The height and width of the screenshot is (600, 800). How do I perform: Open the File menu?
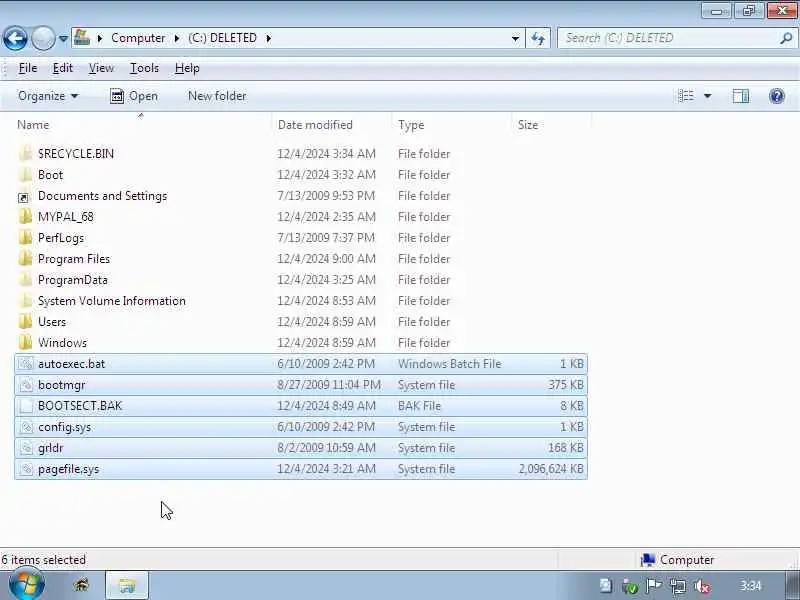[x=28, y=68]
